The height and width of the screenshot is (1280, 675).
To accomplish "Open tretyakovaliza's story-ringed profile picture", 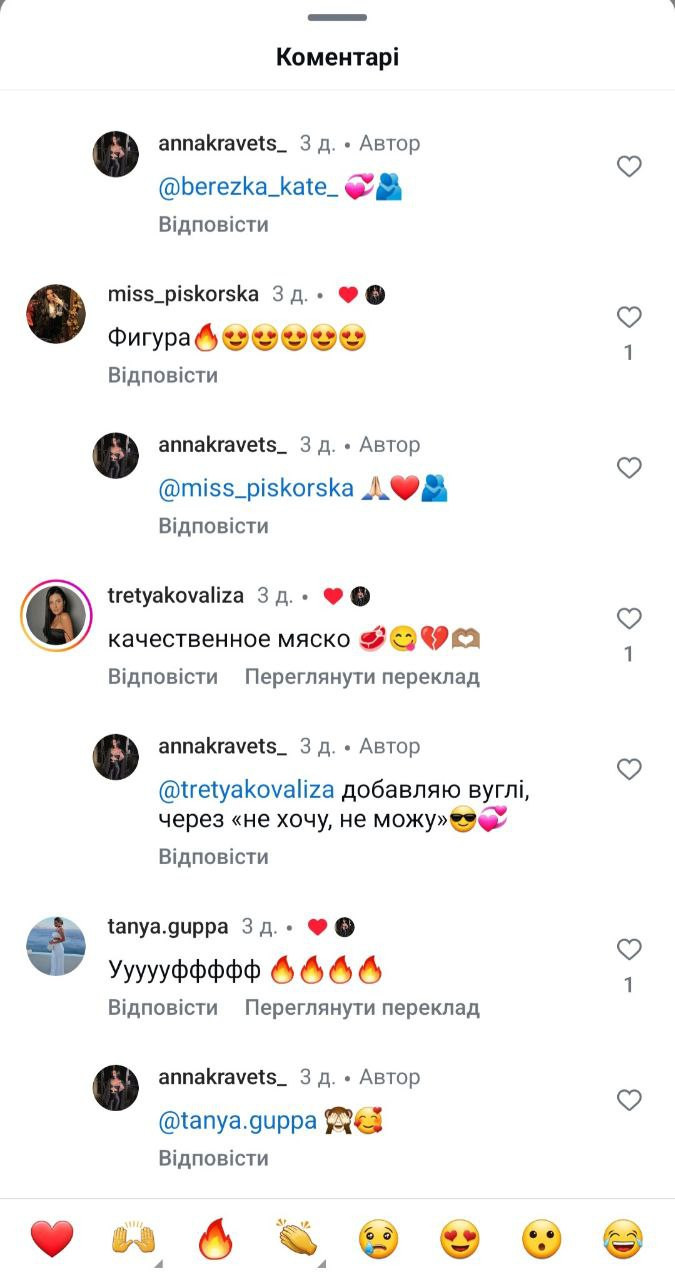I will 56,615.
